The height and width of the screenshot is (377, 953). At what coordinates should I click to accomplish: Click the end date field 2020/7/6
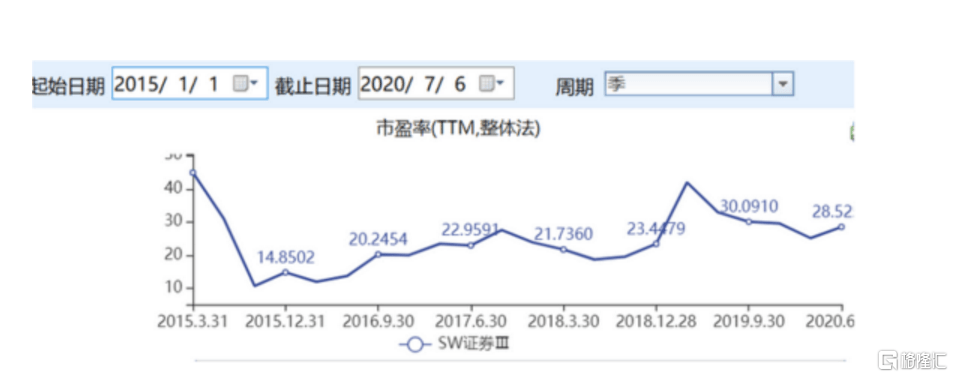click(x=436, y=83)
